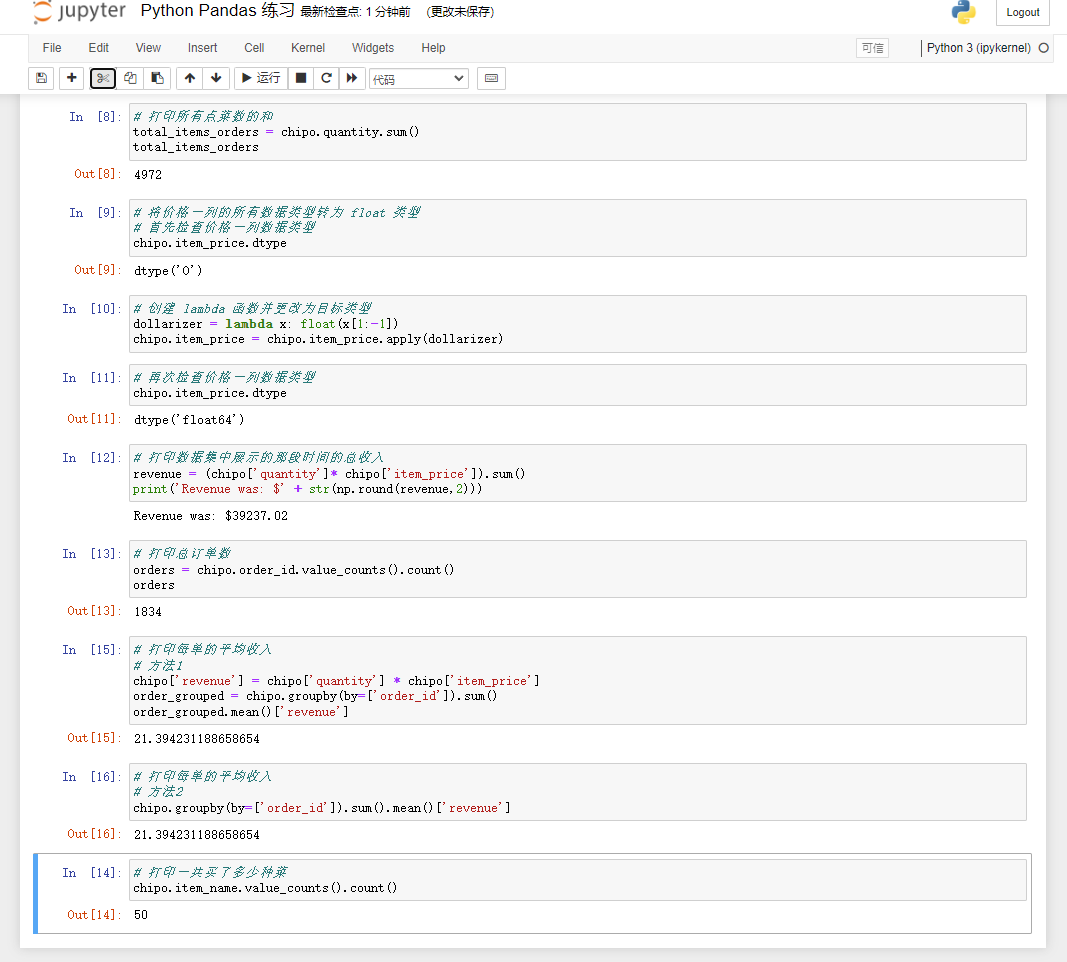Click Out[16] value 21.394231188658654
Viewport: 1067px width, 962px height.
(197, 835)
